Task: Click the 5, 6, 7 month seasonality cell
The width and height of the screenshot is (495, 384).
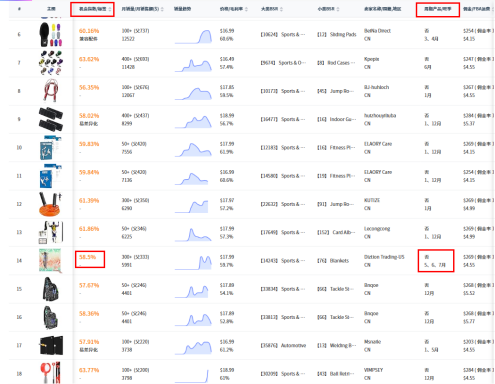Action: tap(435, 265)
